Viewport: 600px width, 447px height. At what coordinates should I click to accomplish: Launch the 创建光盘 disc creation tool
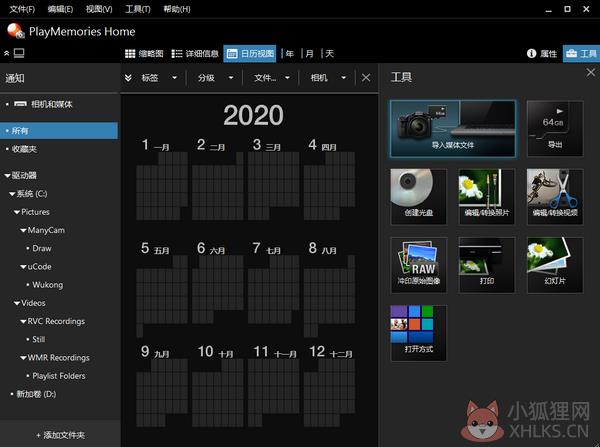[419, 196]
